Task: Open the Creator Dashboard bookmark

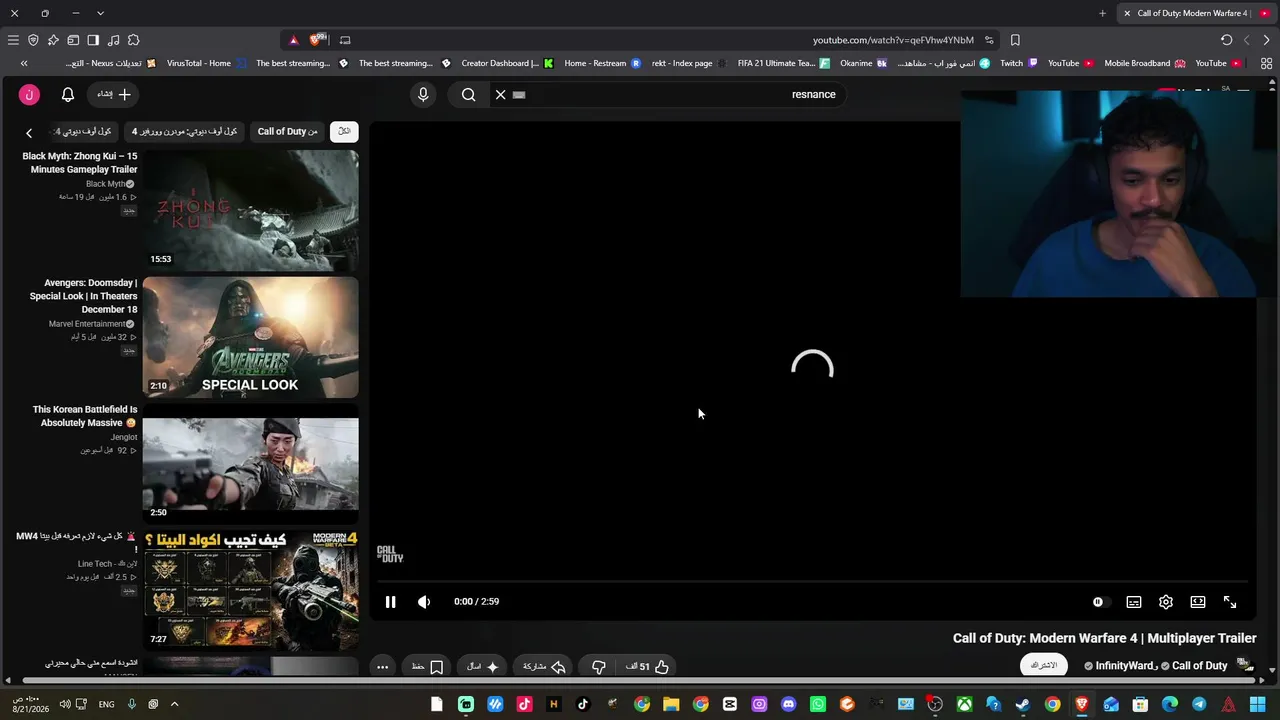Action: coord(507,63)
